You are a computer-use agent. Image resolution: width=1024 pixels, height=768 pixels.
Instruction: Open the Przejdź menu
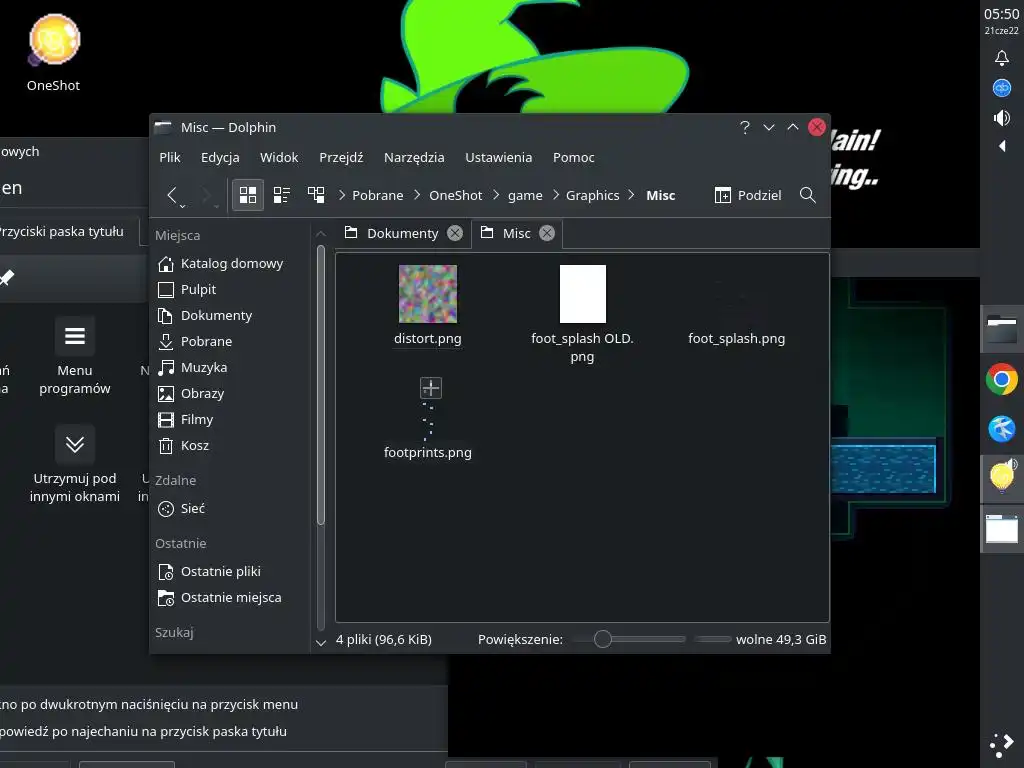341,157
